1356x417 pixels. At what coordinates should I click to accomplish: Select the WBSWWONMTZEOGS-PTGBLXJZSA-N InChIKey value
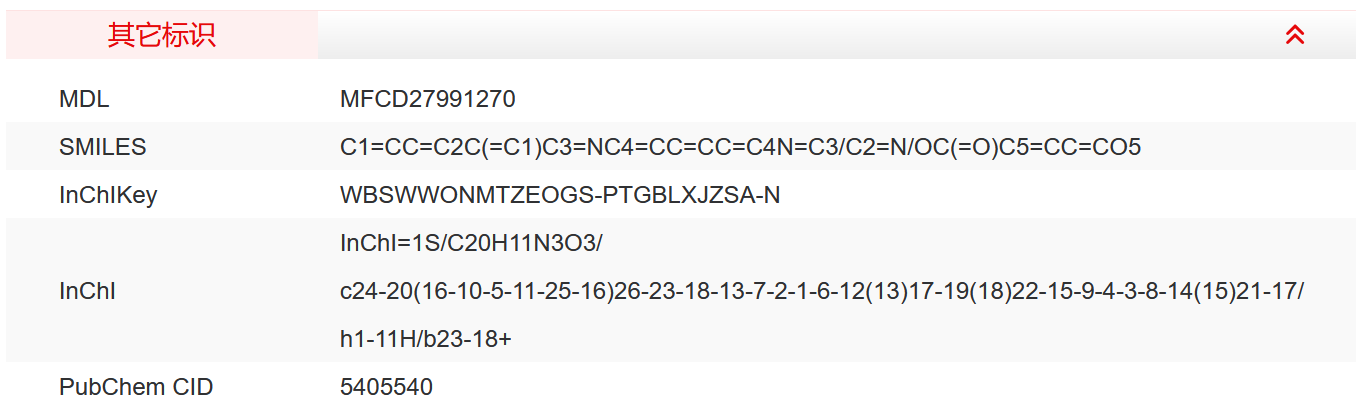[x=560, y=195]
